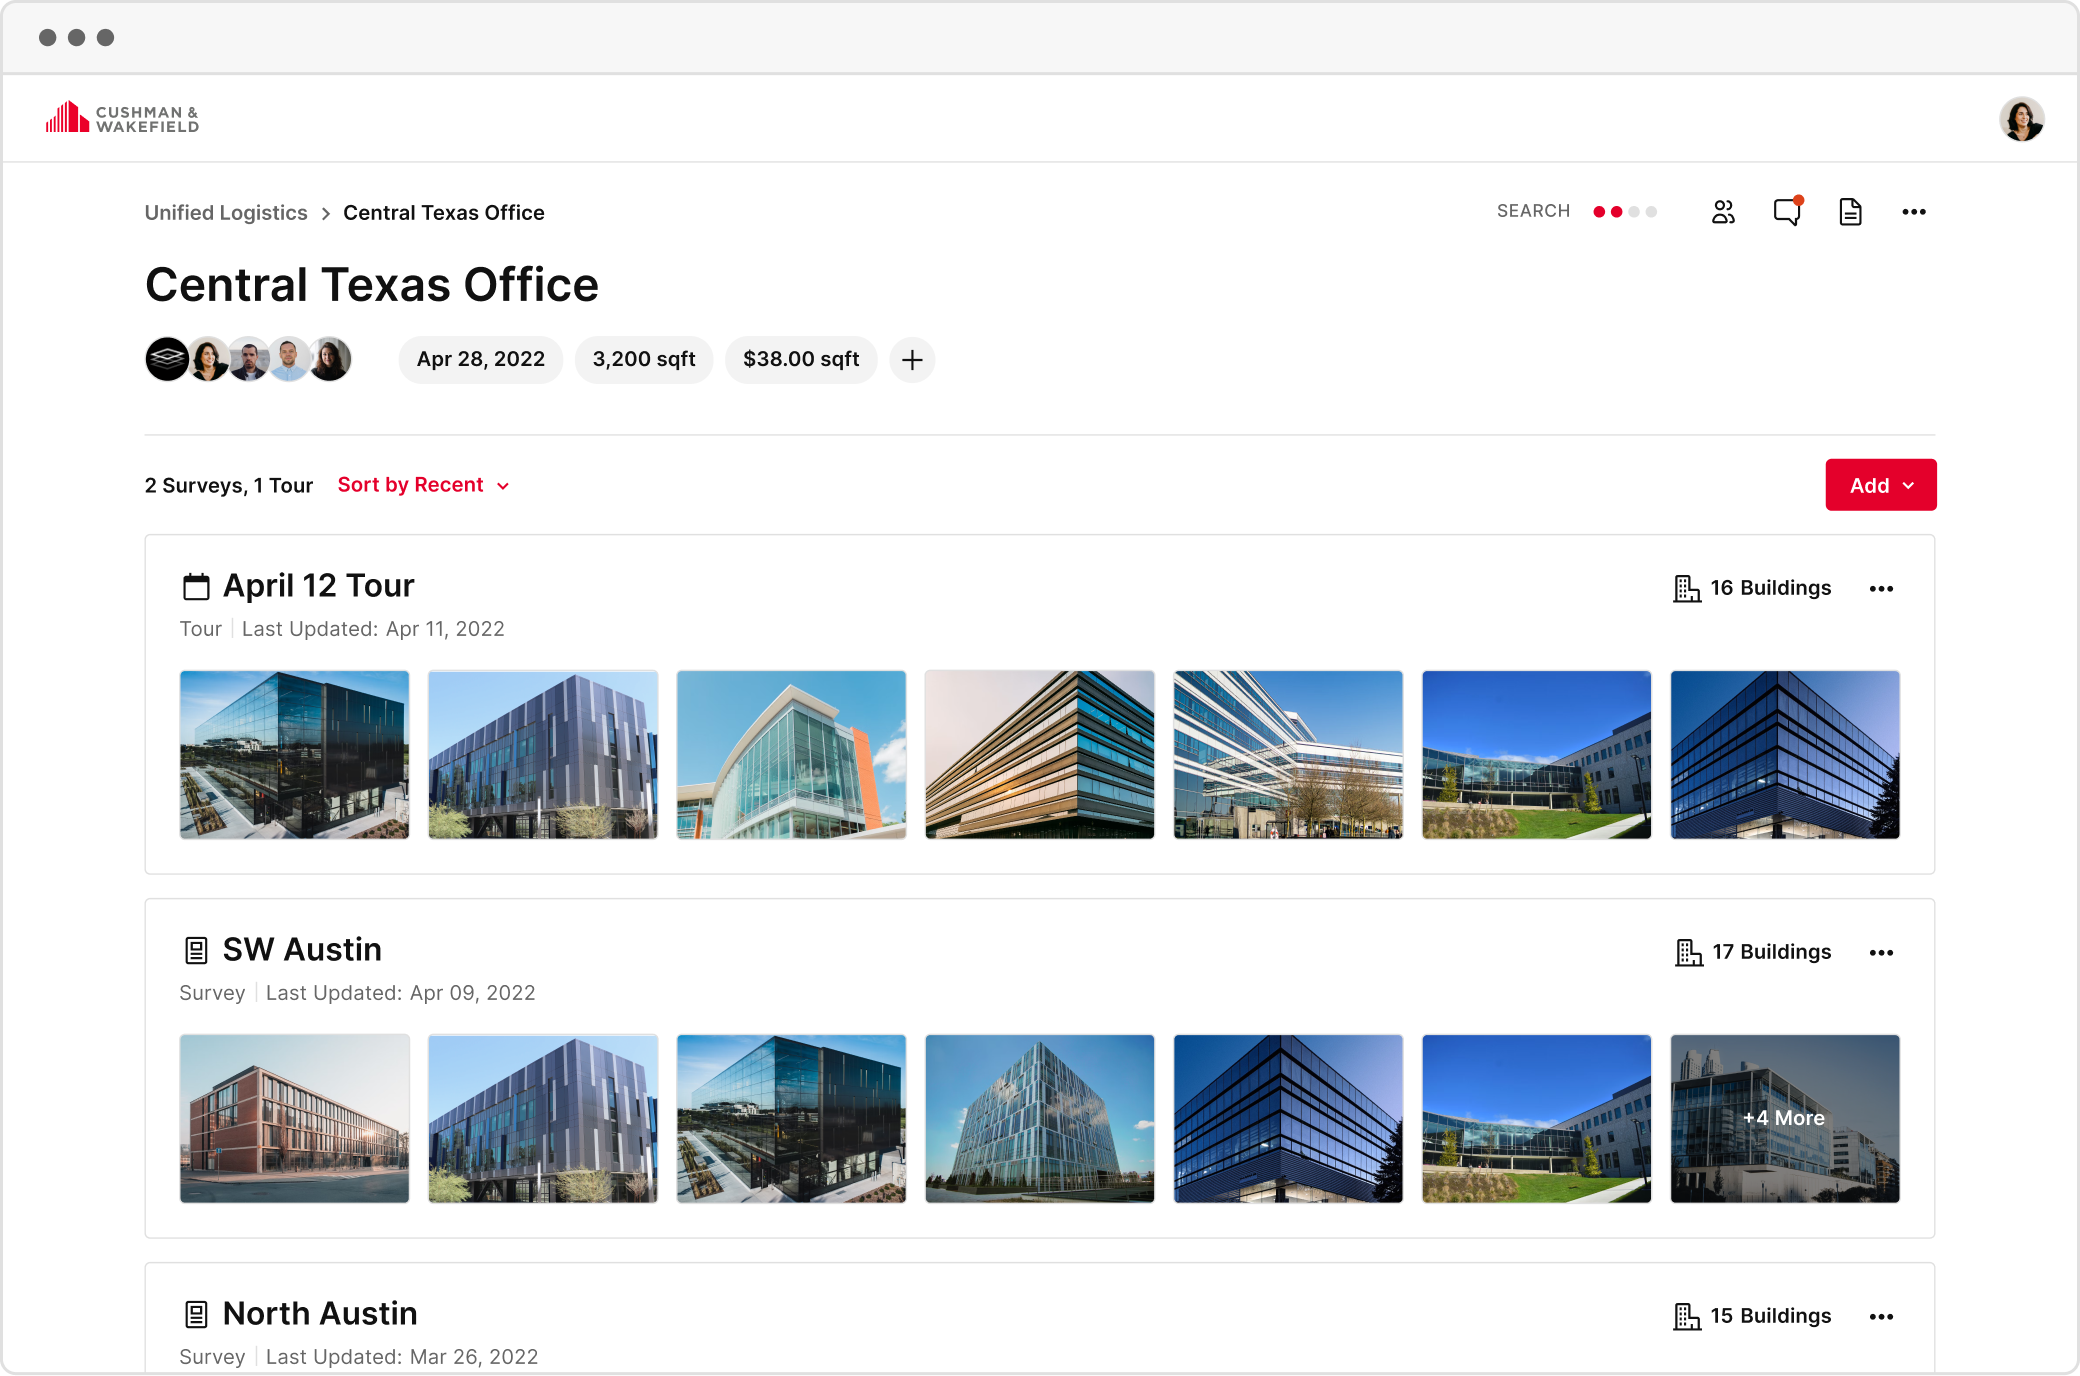Open the +4 More thumbnail in SW Austin
This screenshot has width=2080, height=1376.
click(1784, 1118)
